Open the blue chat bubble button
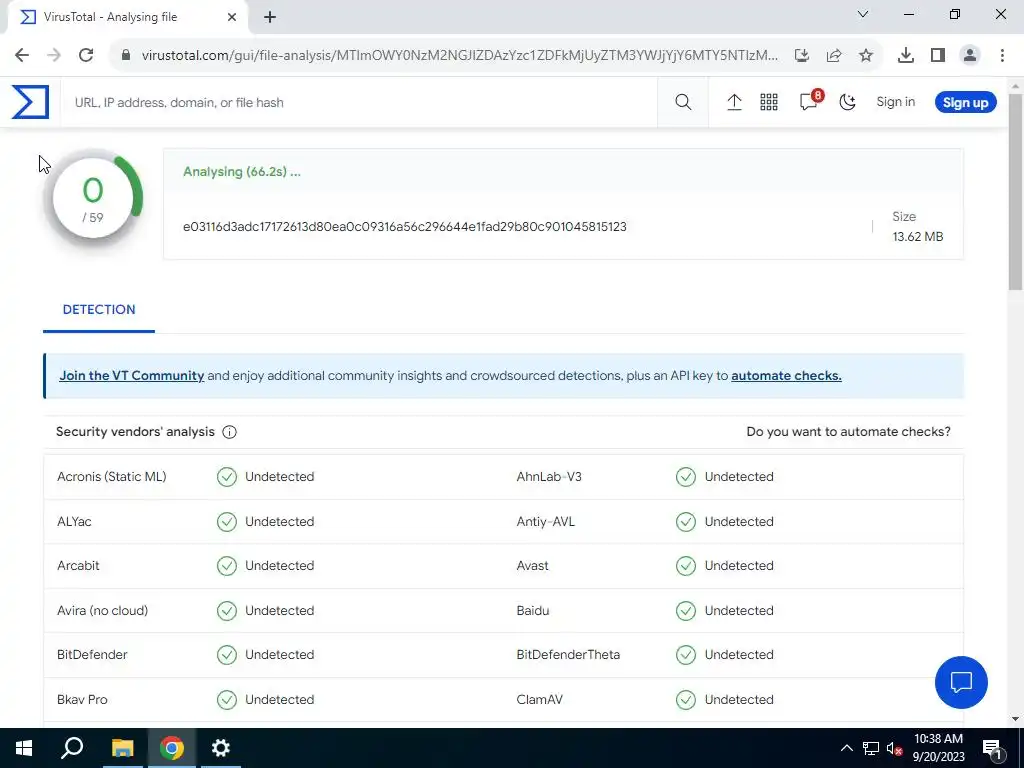Screen dimensions: 1024x768 (x=961, y=682)
